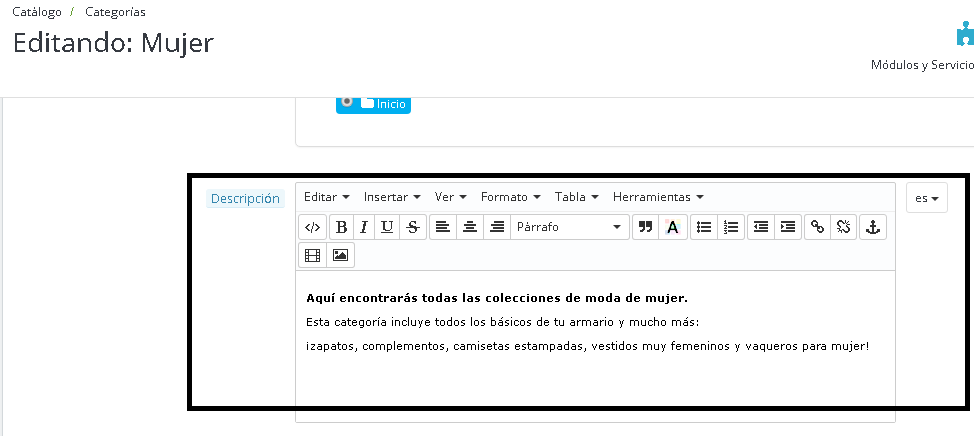Toggle underline formatting
This screenshot has width=974, height=436.
point(387,227)
